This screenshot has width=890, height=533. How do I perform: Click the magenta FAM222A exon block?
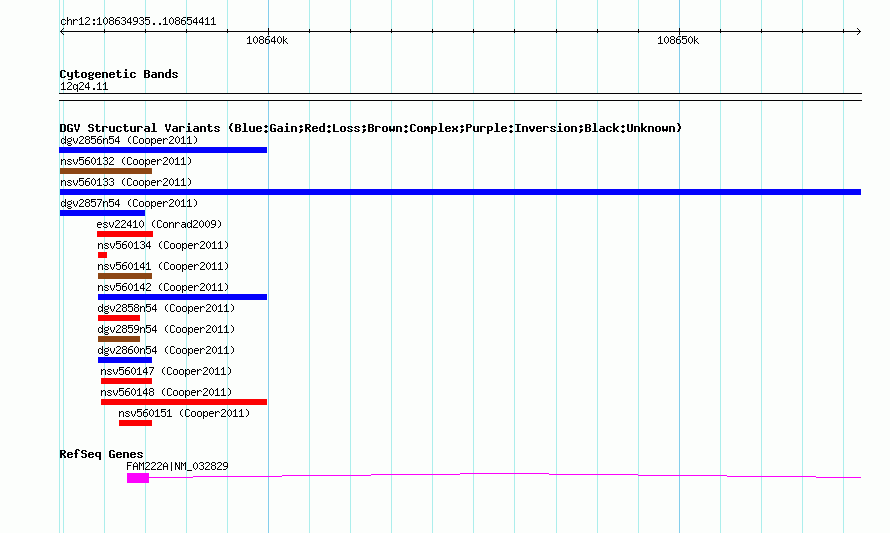138,479
